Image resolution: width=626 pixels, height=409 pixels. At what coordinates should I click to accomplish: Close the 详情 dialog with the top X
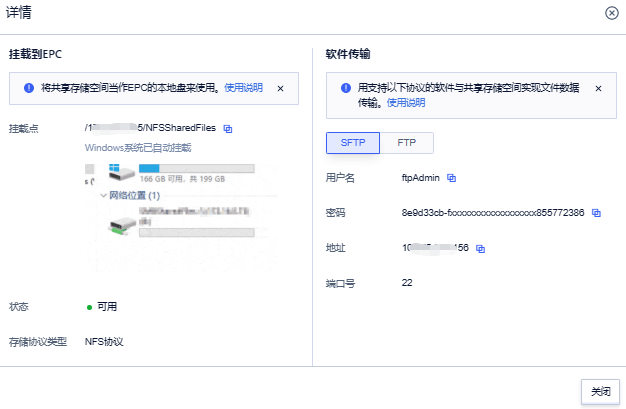(x=611, y=12)
